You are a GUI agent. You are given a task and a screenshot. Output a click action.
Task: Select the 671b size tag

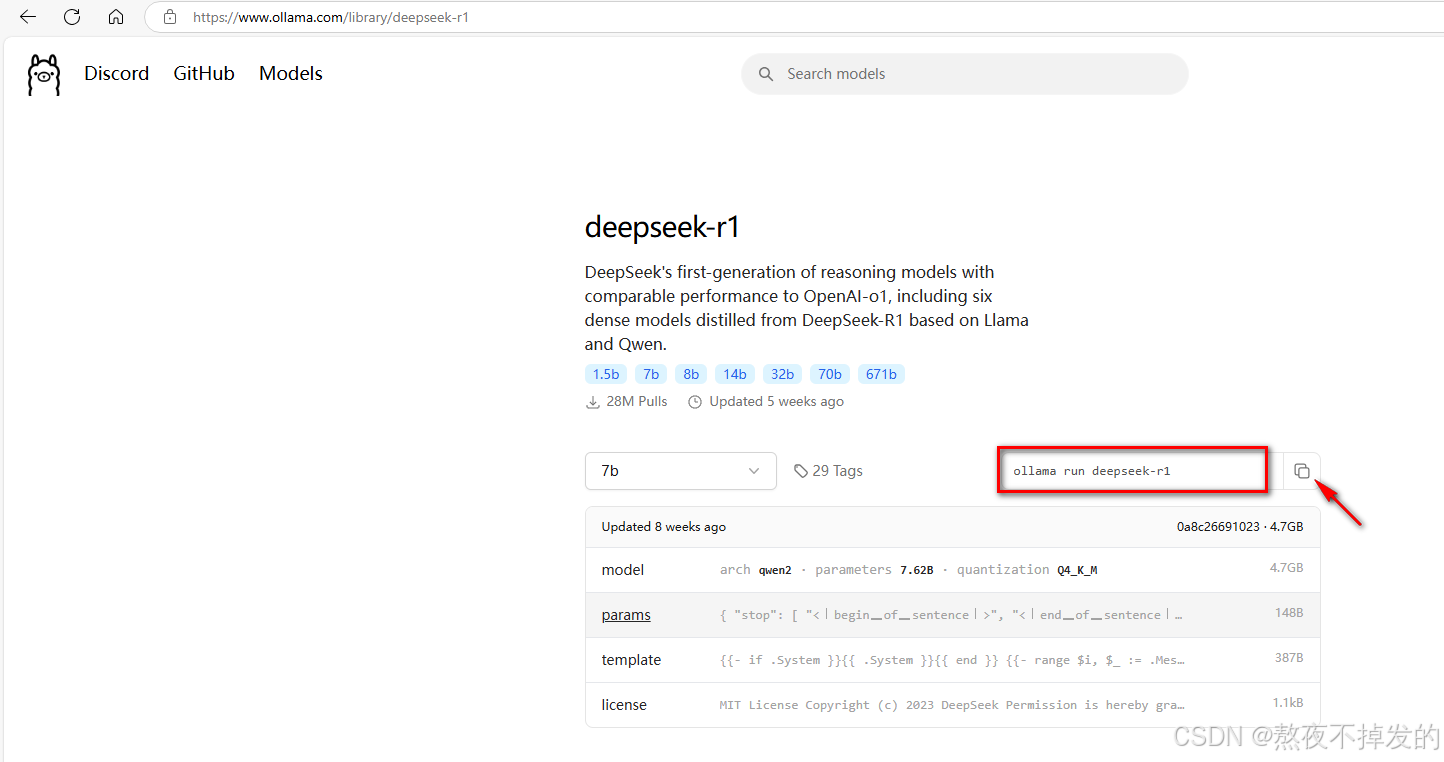coord(881,374)
